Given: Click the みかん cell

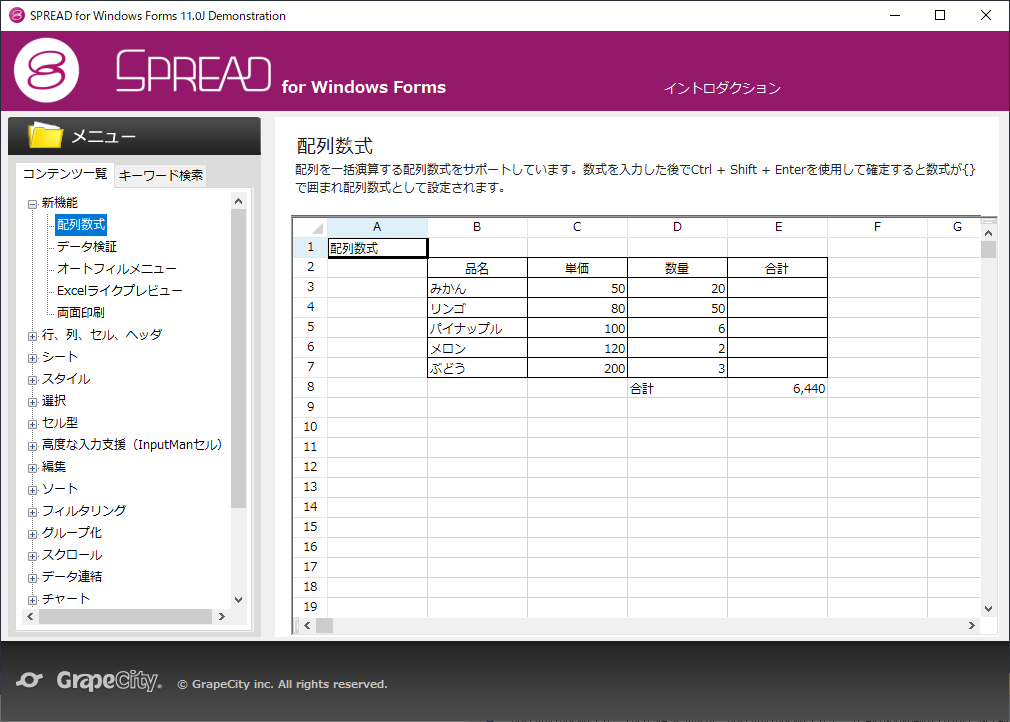Looking at the screenshot, I should pos(477,288).
